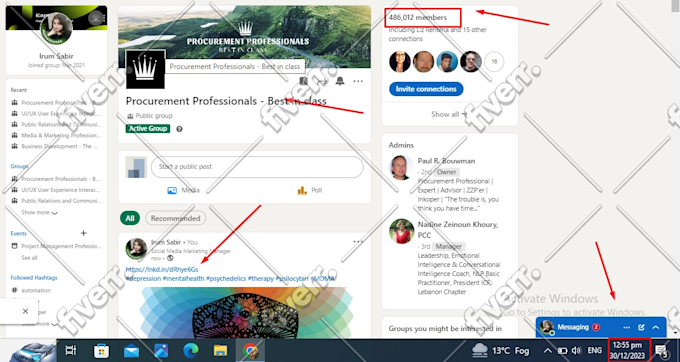Open Task View in the taskbar
The image size is (680, 362).
(x=70, y=350)
